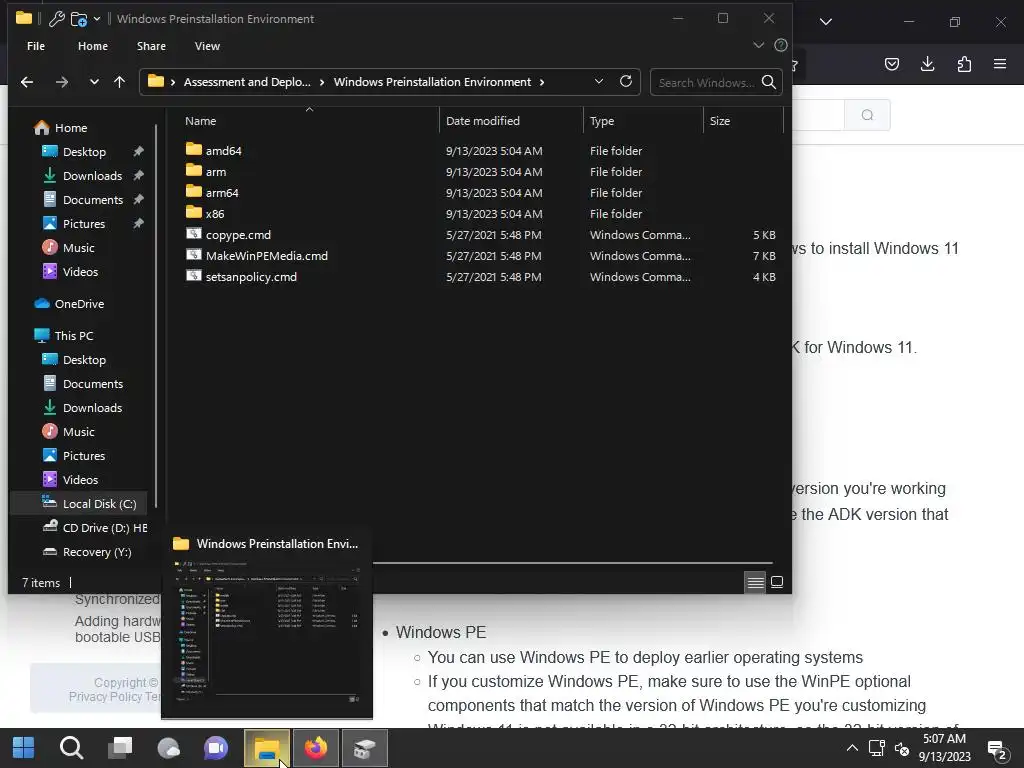
Task: Open Firefox application hamburger menu
Action: tap(1000, 64)
